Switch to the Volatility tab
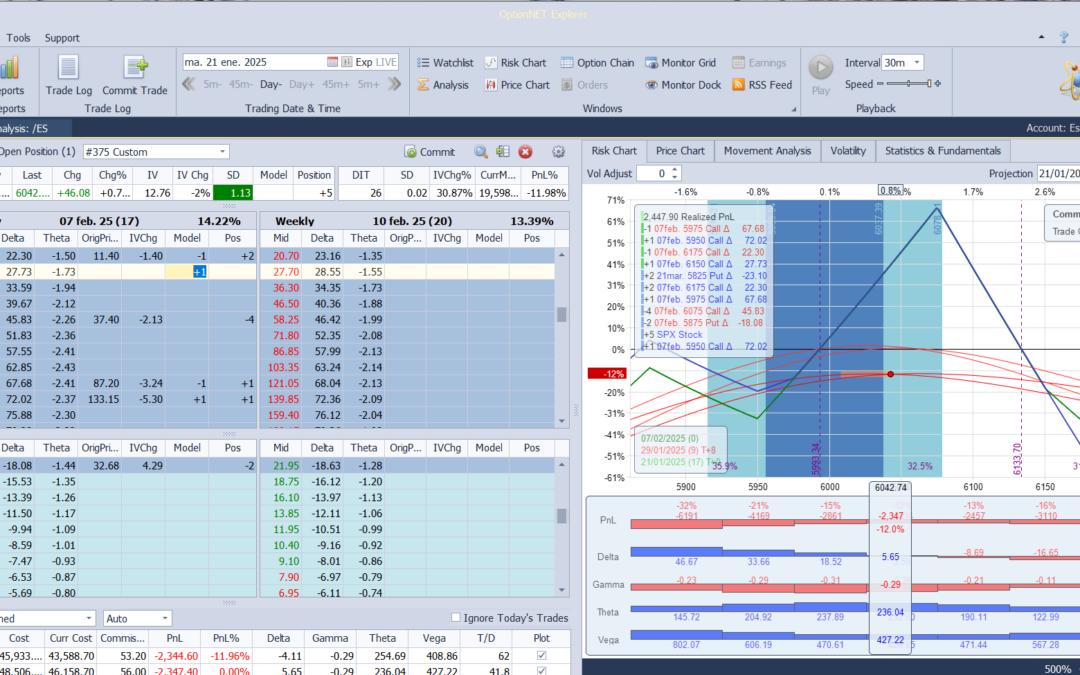 (848, 151)
